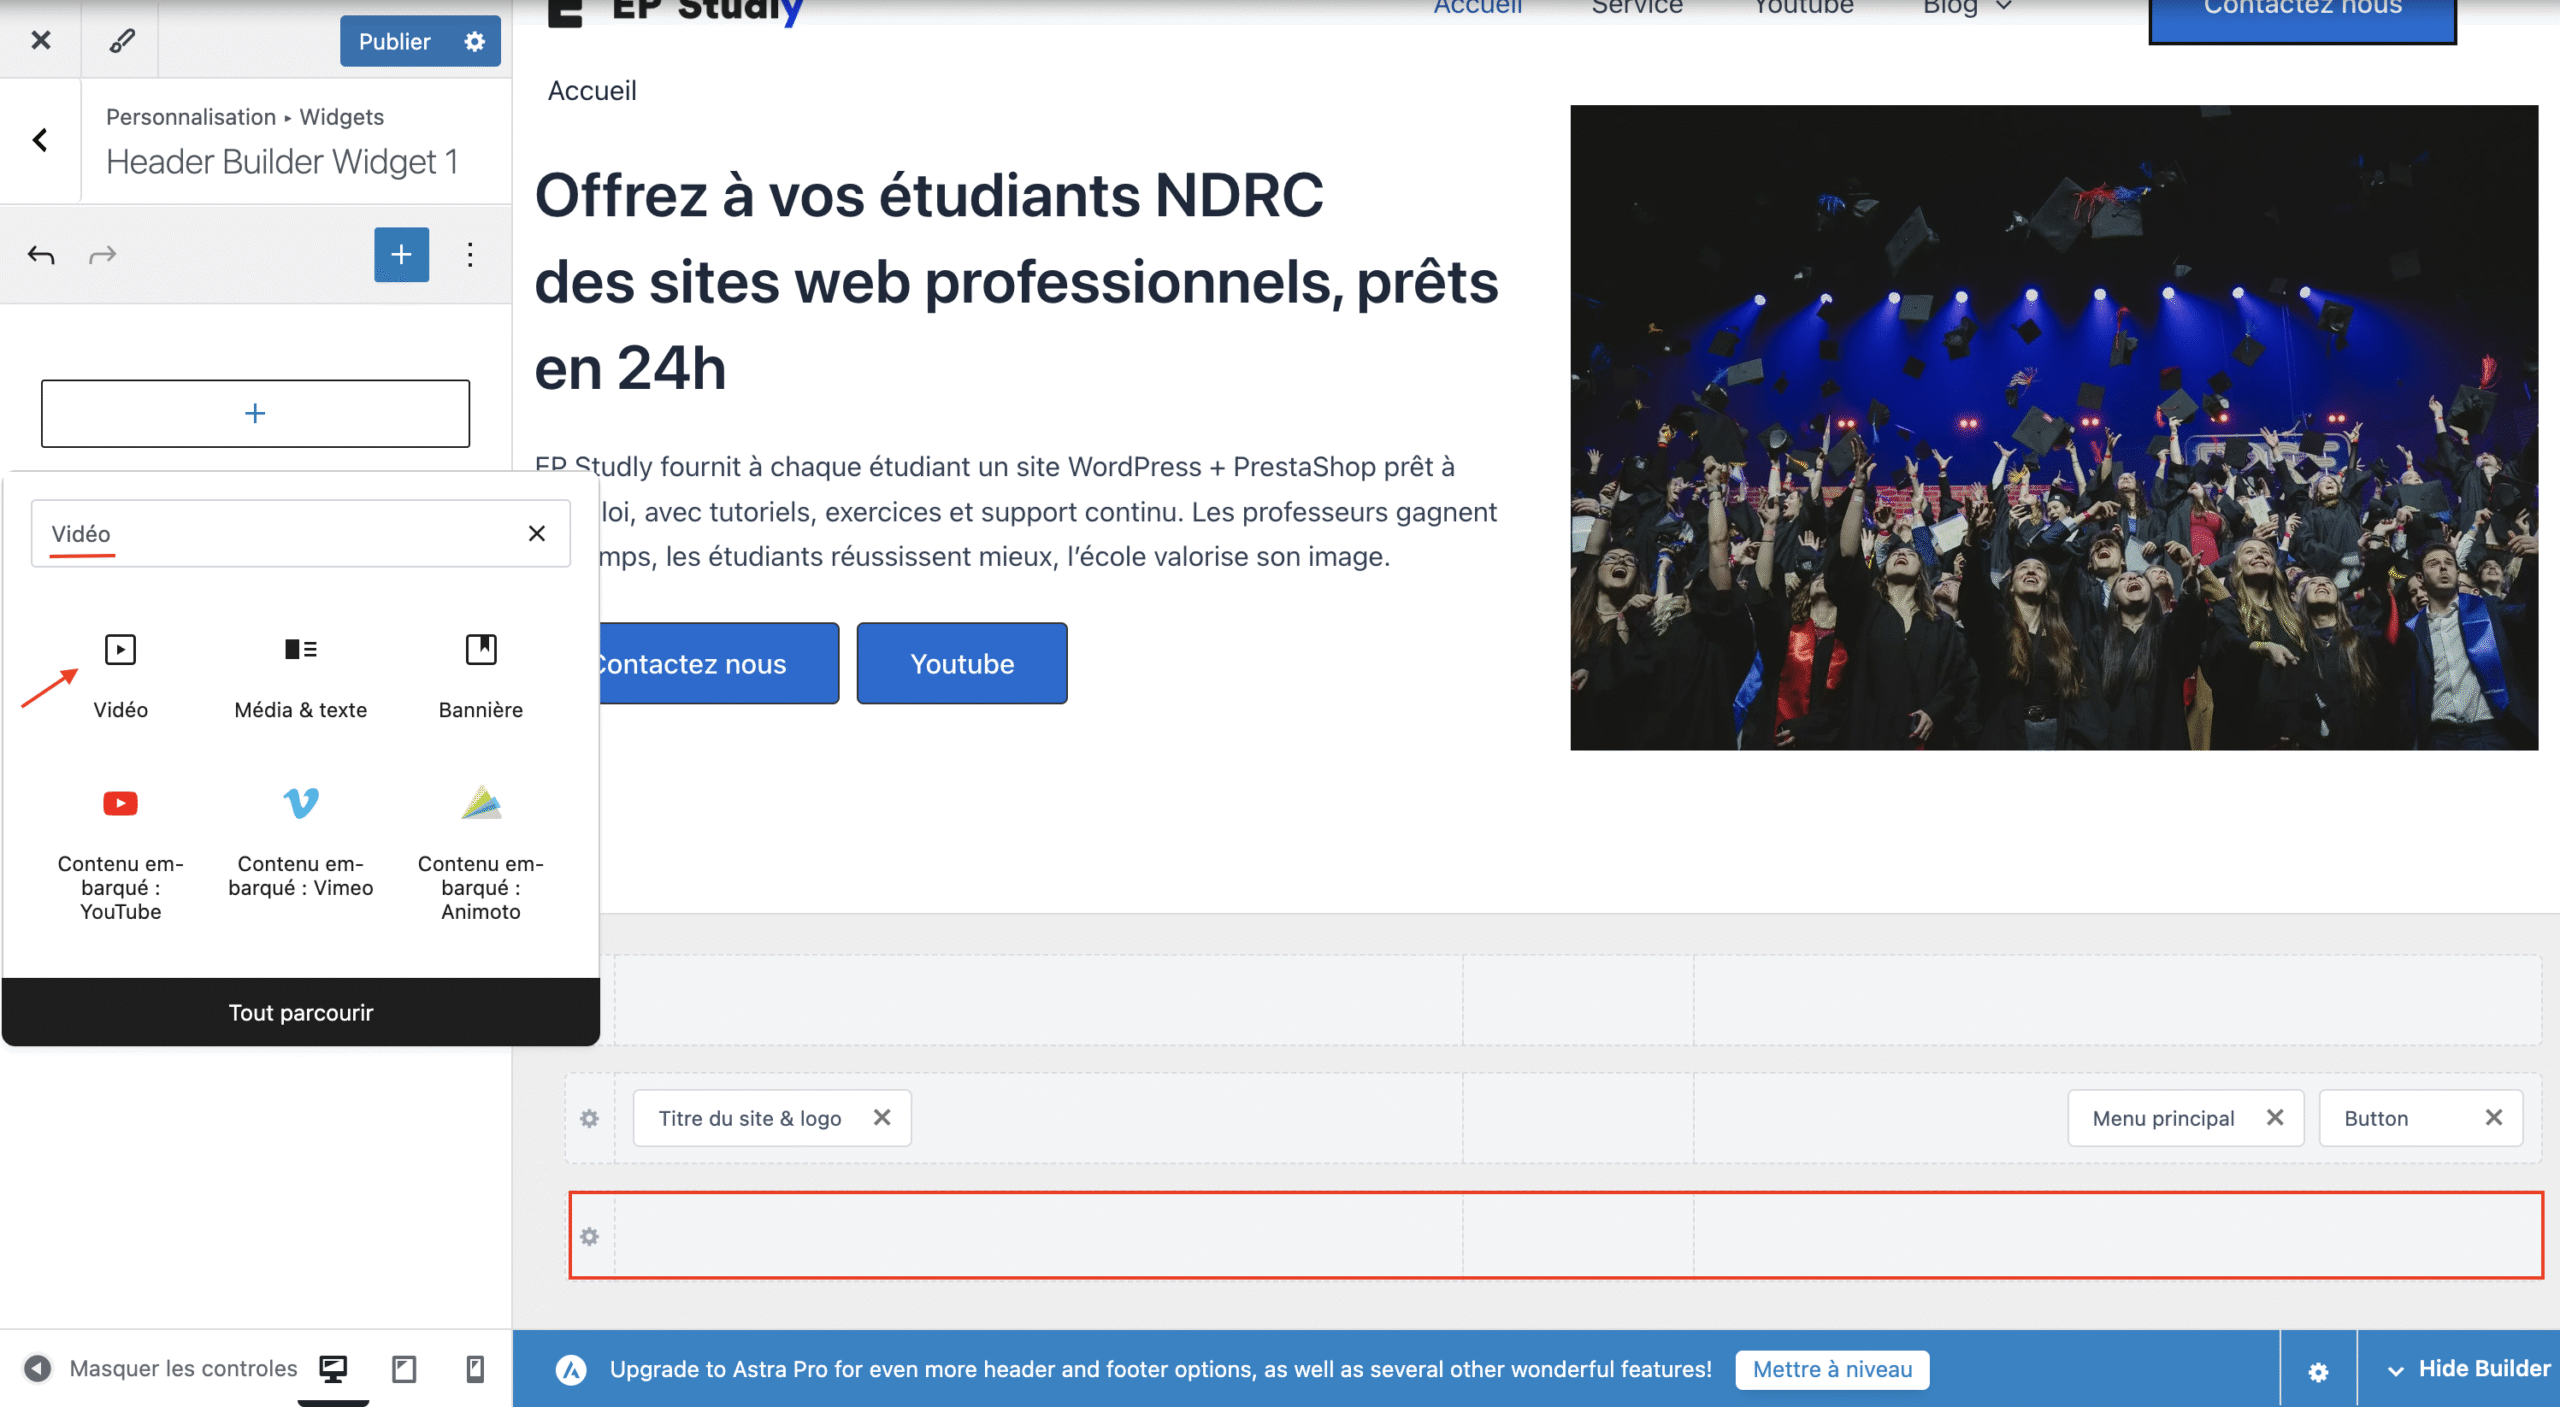Remove the Menu principal header element

[2275, 1117]
